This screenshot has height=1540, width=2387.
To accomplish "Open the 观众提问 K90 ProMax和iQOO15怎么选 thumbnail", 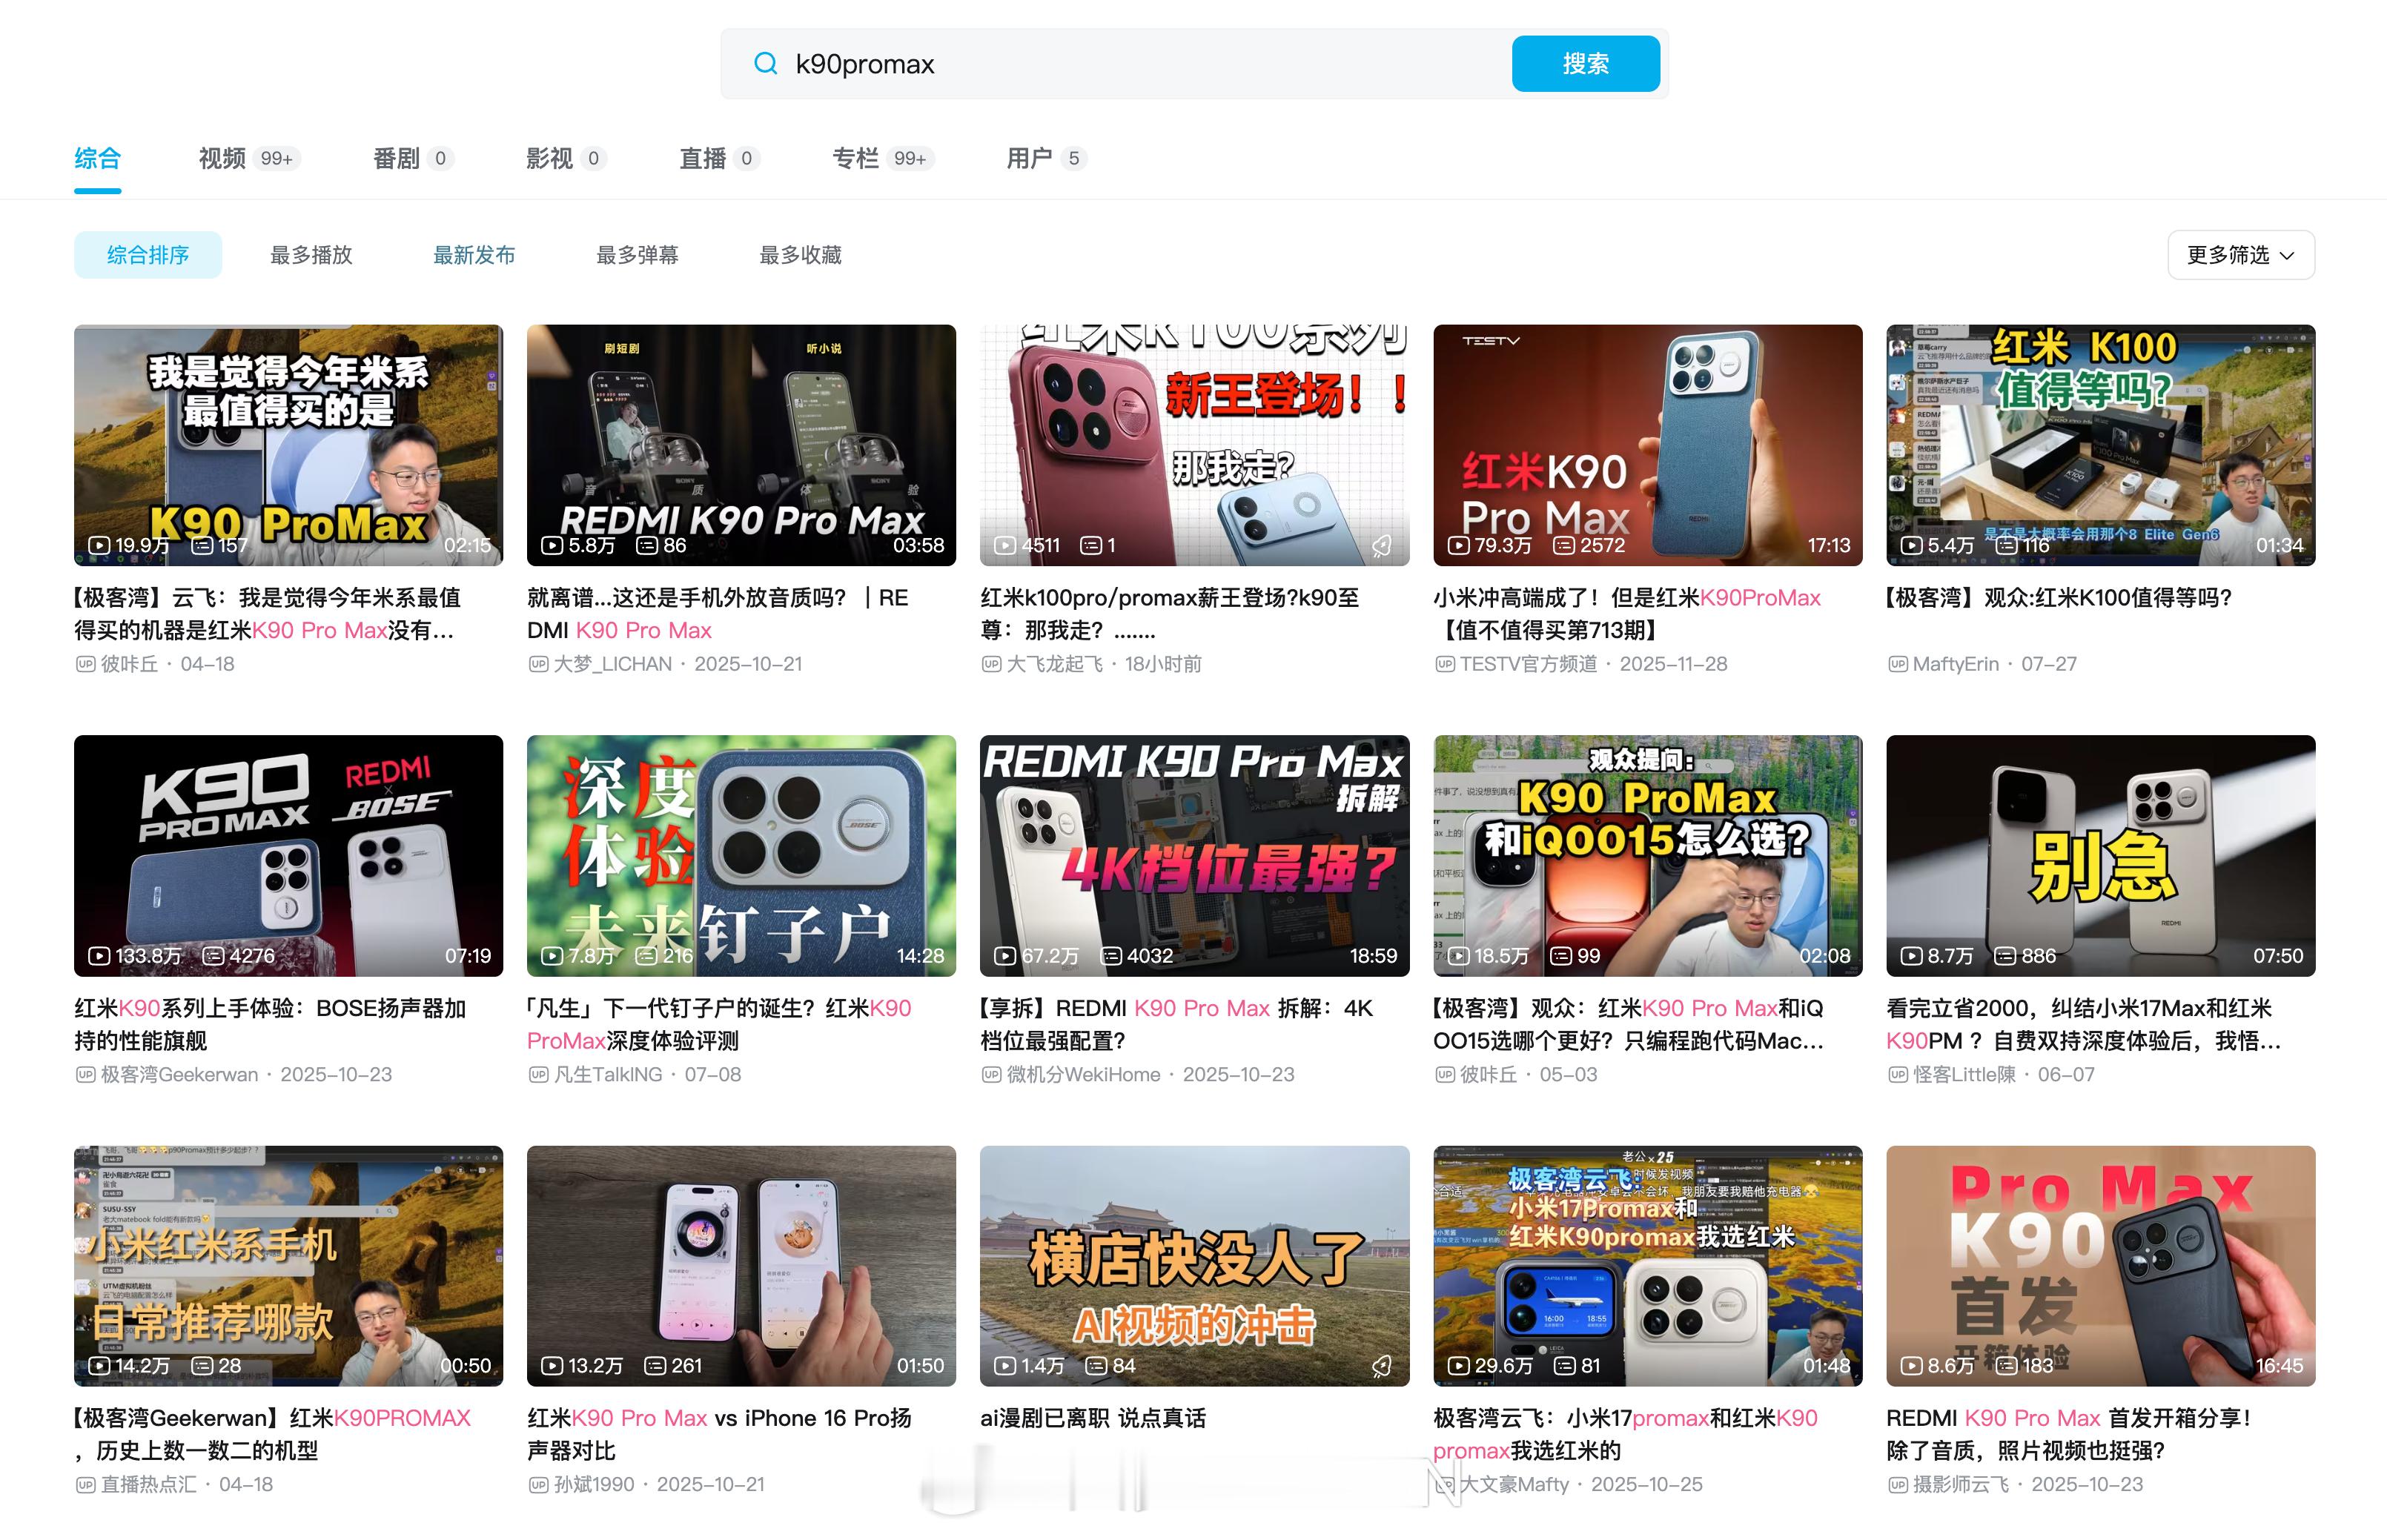I will pos(1648,856).
